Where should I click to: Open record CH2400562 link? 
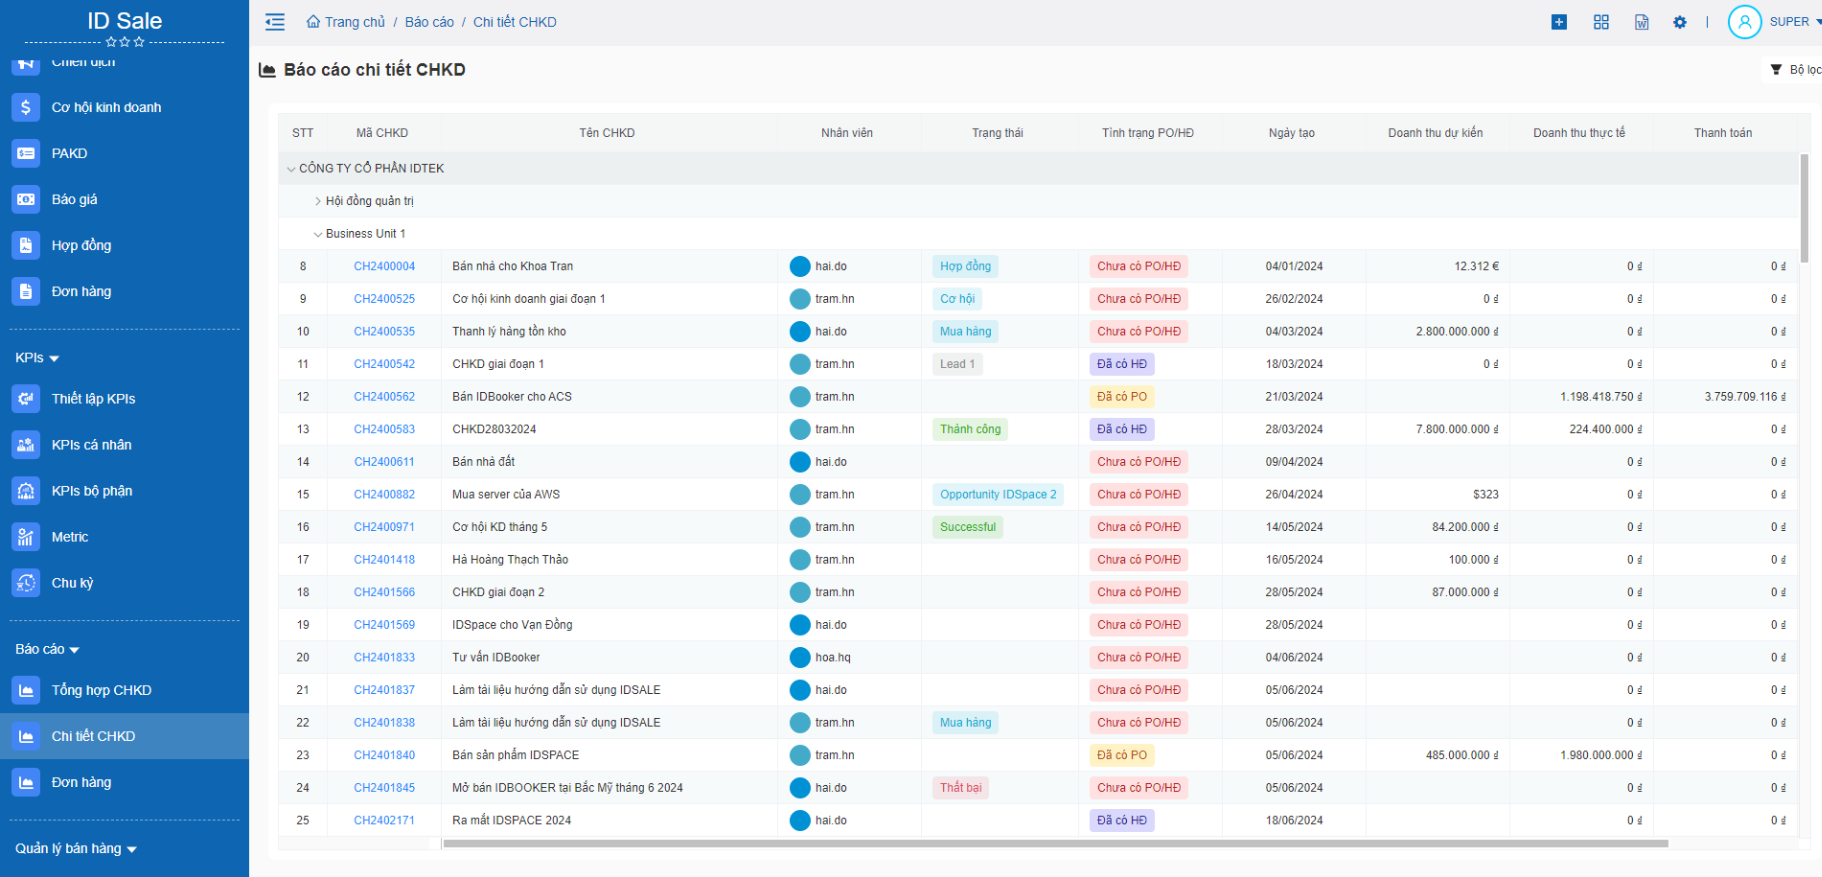384,397
